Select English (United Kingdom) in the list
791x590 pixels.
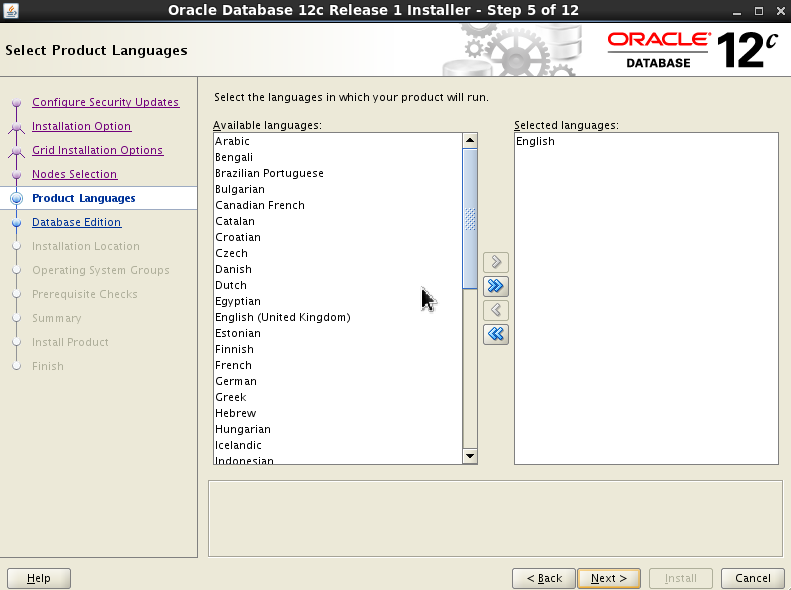(x=337, y=317)
